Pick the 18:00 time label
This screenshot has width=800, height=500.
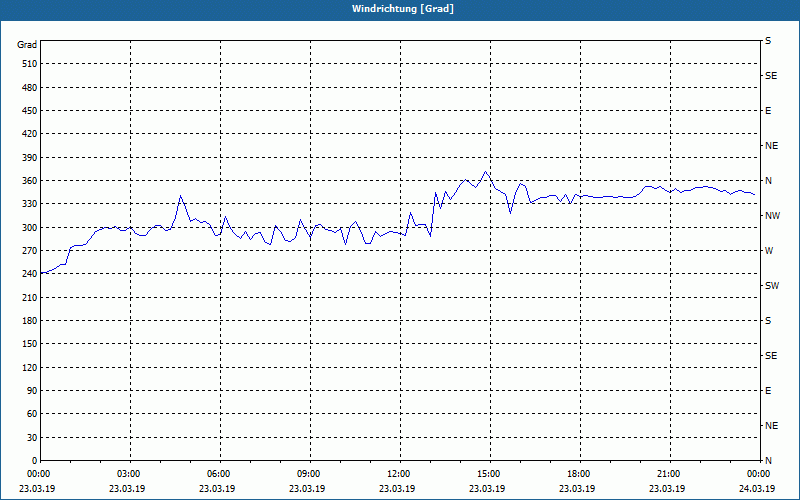pyautogui.click(x=578, y=474)
